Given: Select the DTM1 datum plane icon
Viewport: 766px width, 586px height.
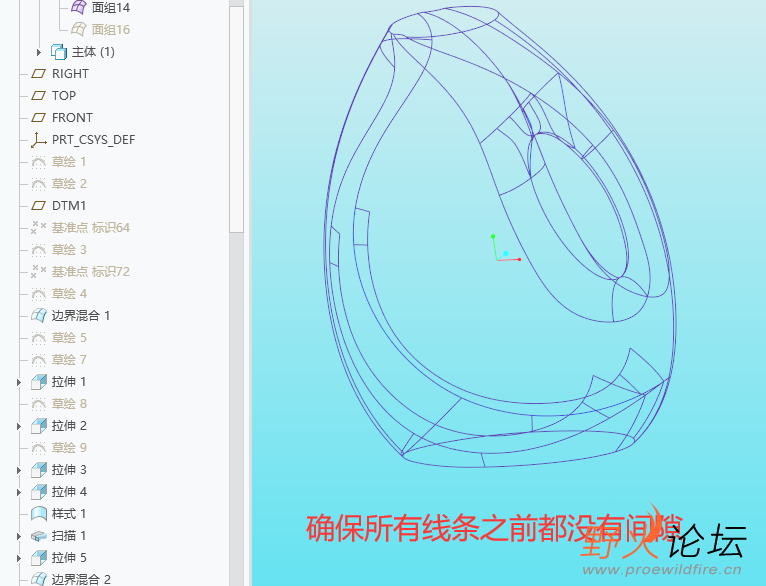Looking at the screenshot, I should (39, 206).
